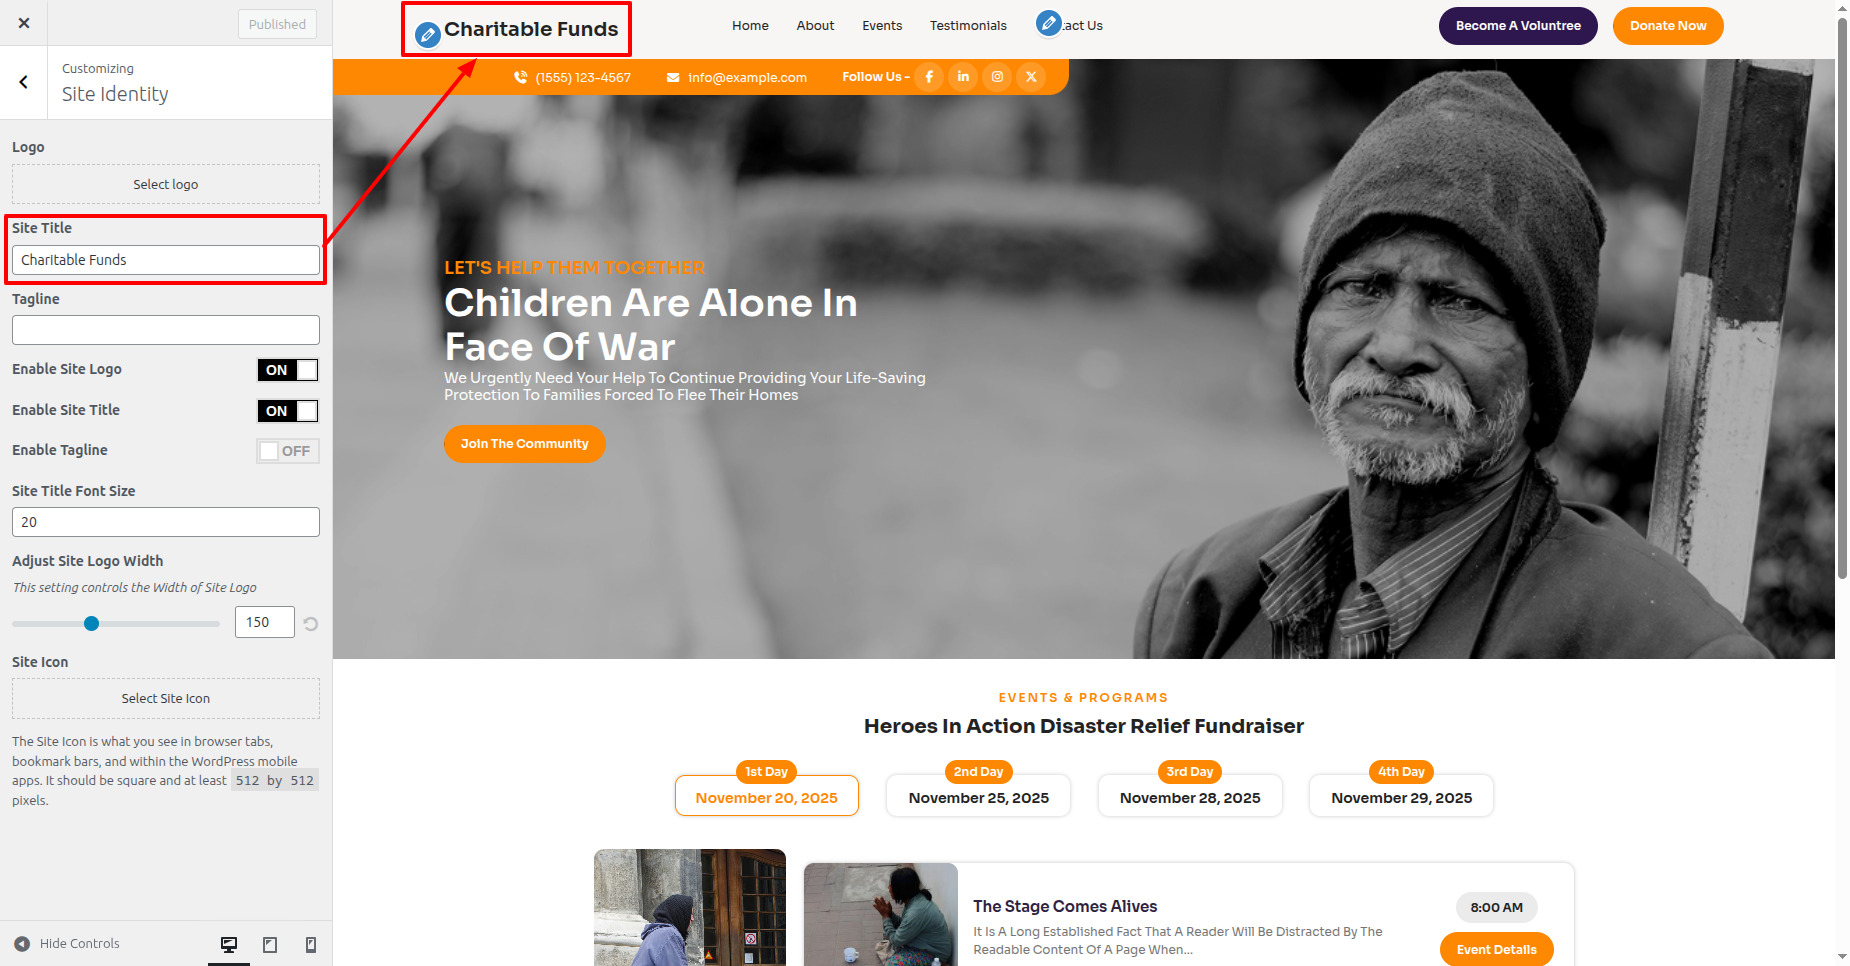Click the Donate Now button
Screen dimensions: 1850x966
point(1668,26)
